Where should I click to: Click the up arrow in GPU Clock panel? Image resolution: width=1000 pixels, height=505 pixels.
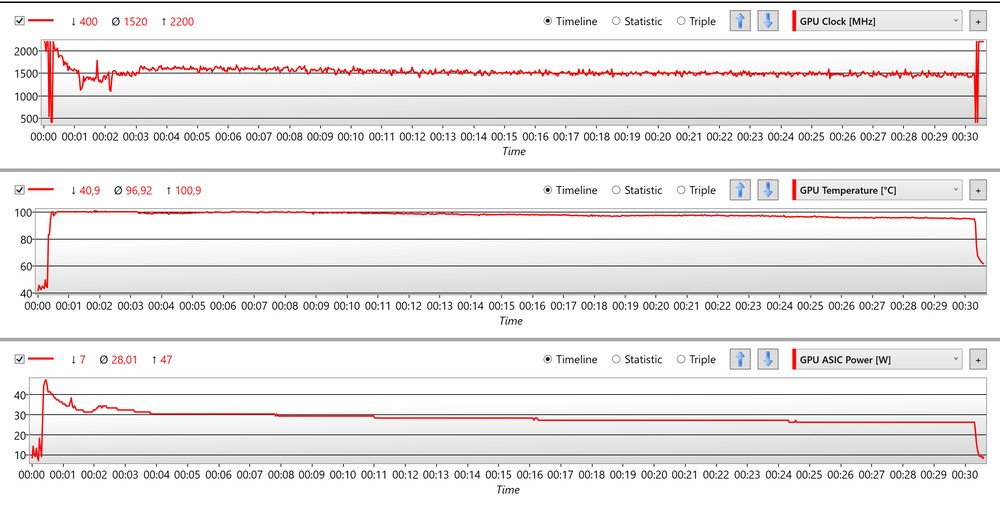tap(740, 21)
